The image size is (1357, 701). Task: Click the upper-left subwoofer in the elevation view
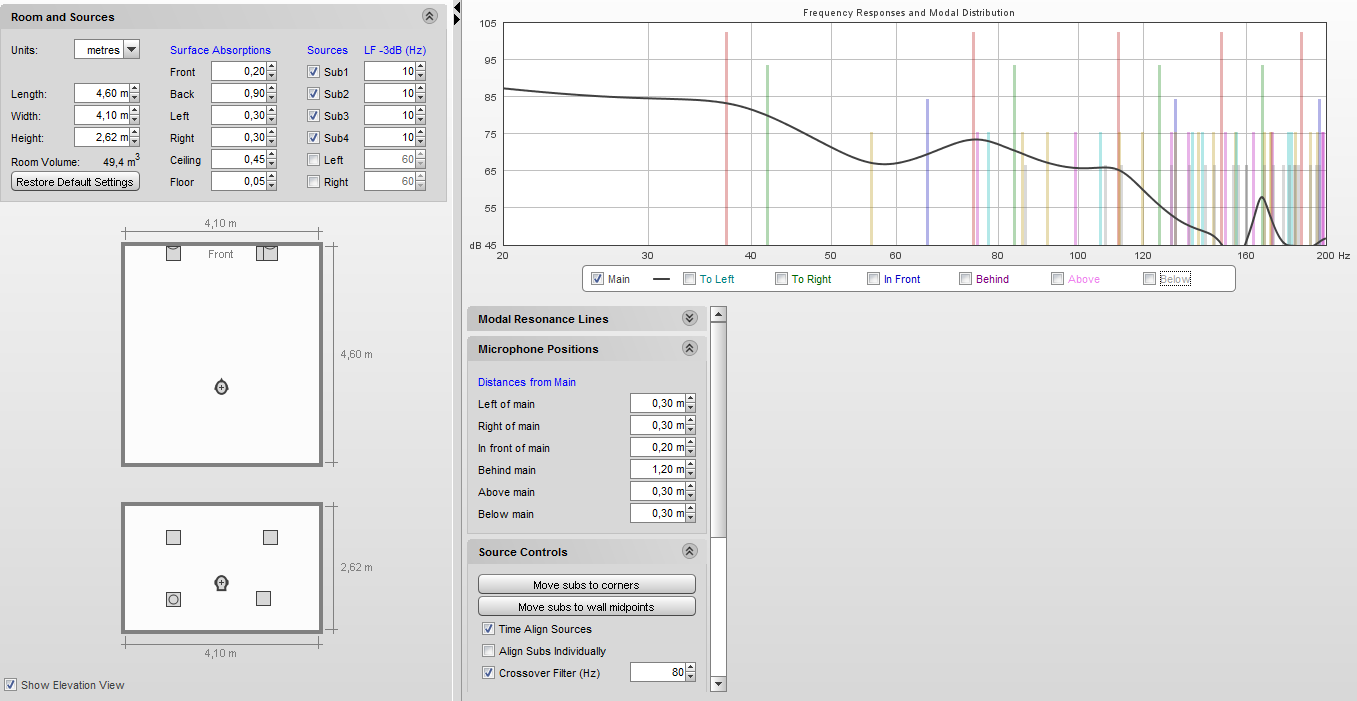[x=173, y=537]
